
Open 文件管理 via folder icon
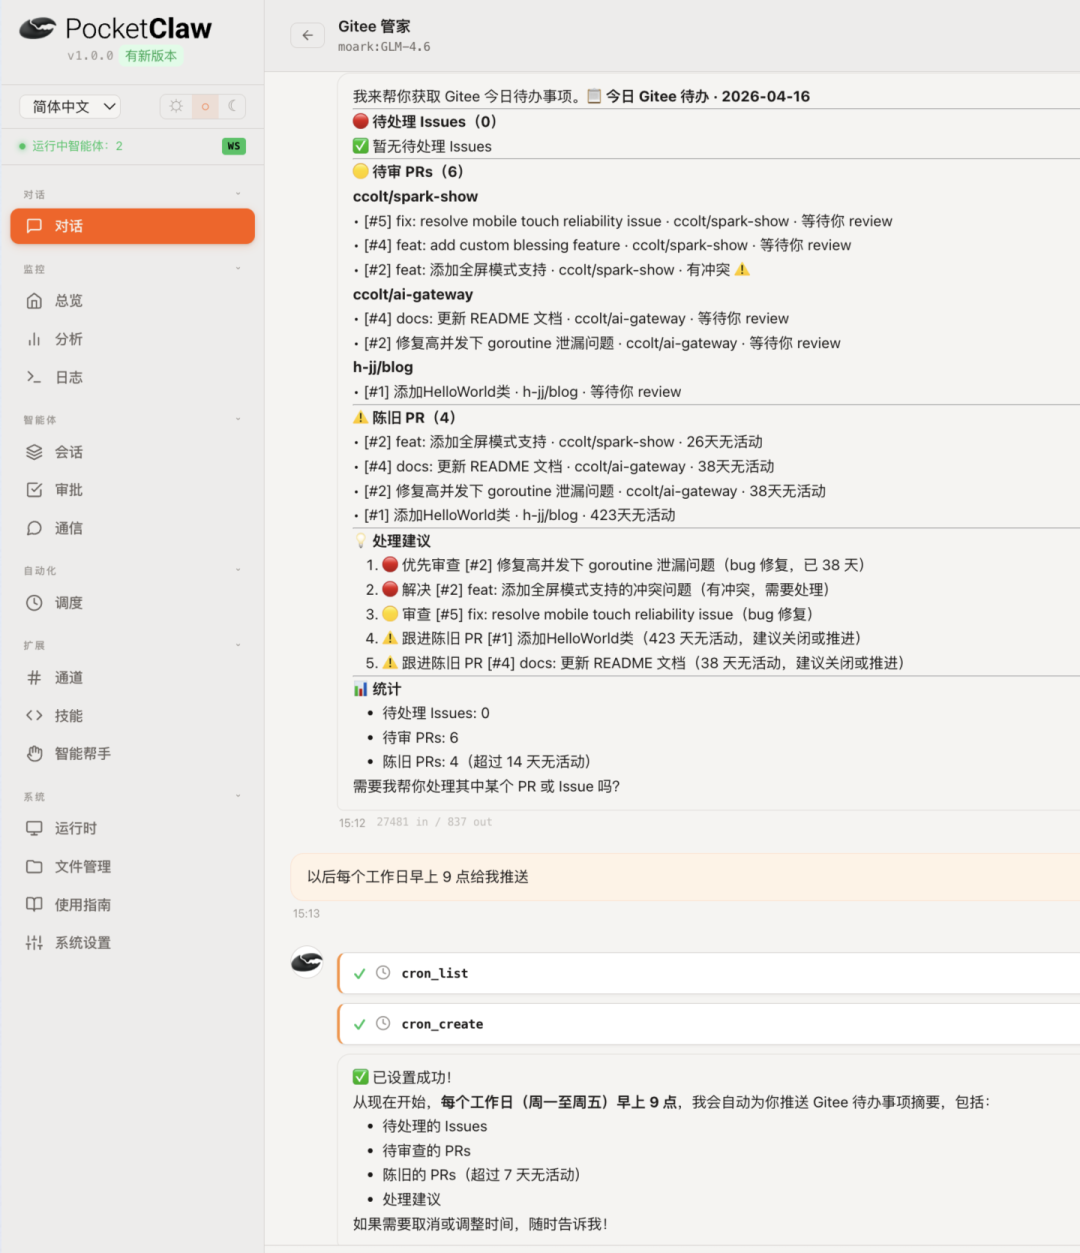click(34, 867)
